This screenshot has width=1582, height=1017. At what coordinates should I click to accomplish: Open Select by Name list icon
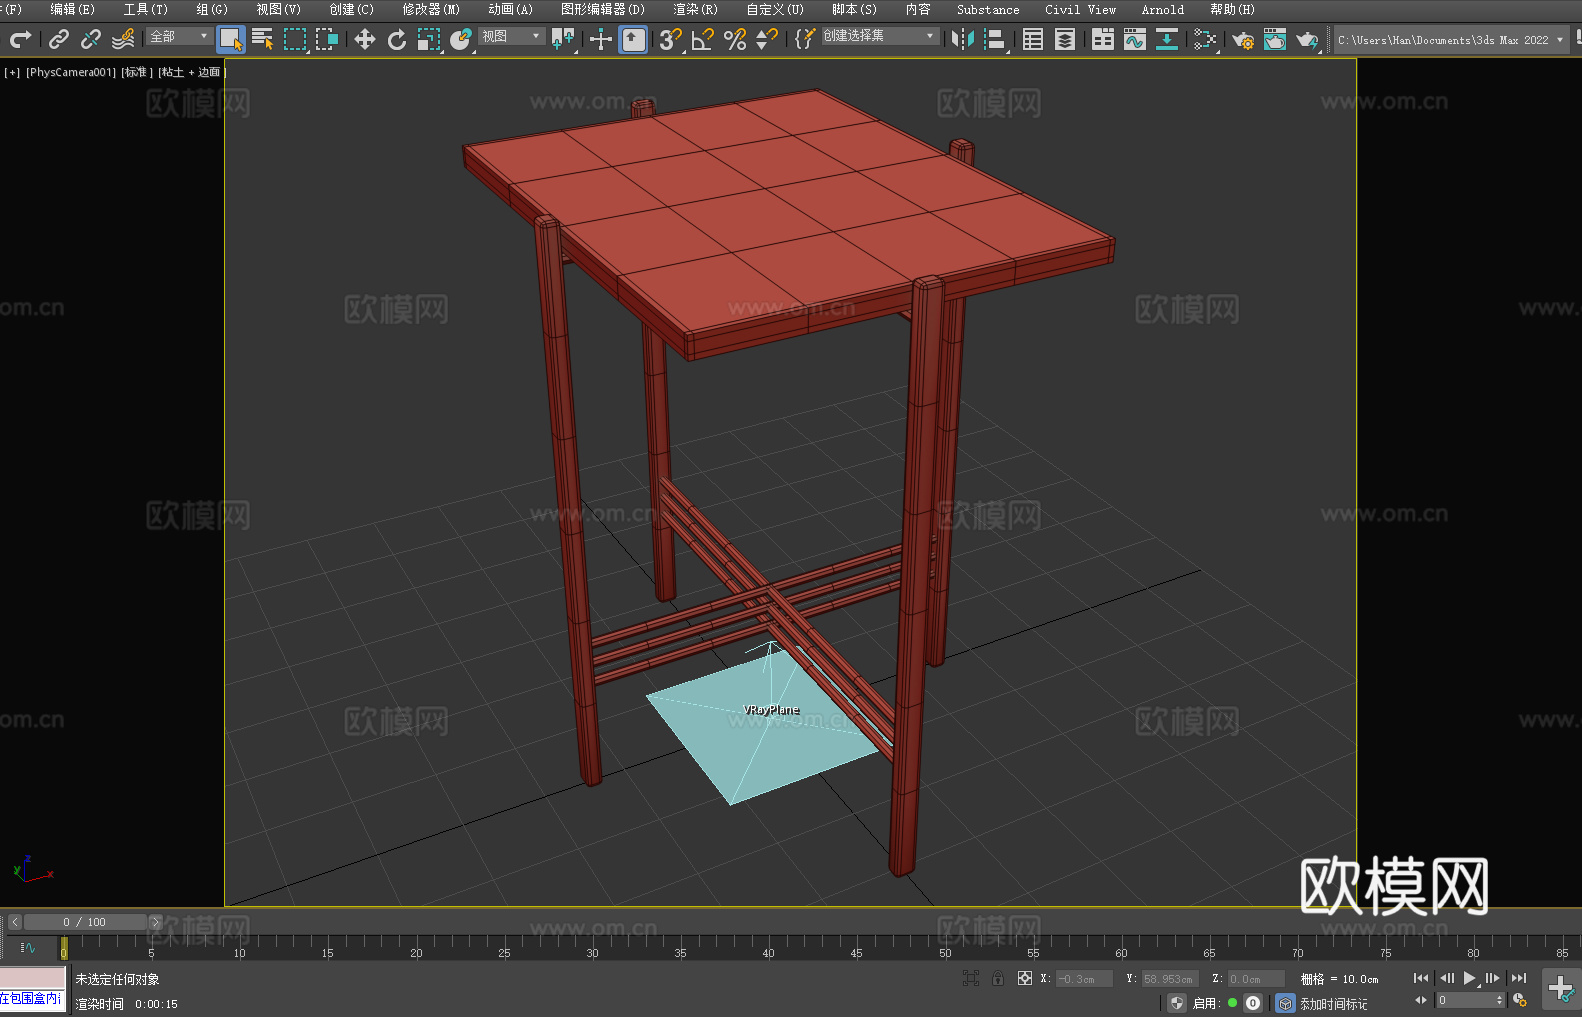[x=263, y=39]
